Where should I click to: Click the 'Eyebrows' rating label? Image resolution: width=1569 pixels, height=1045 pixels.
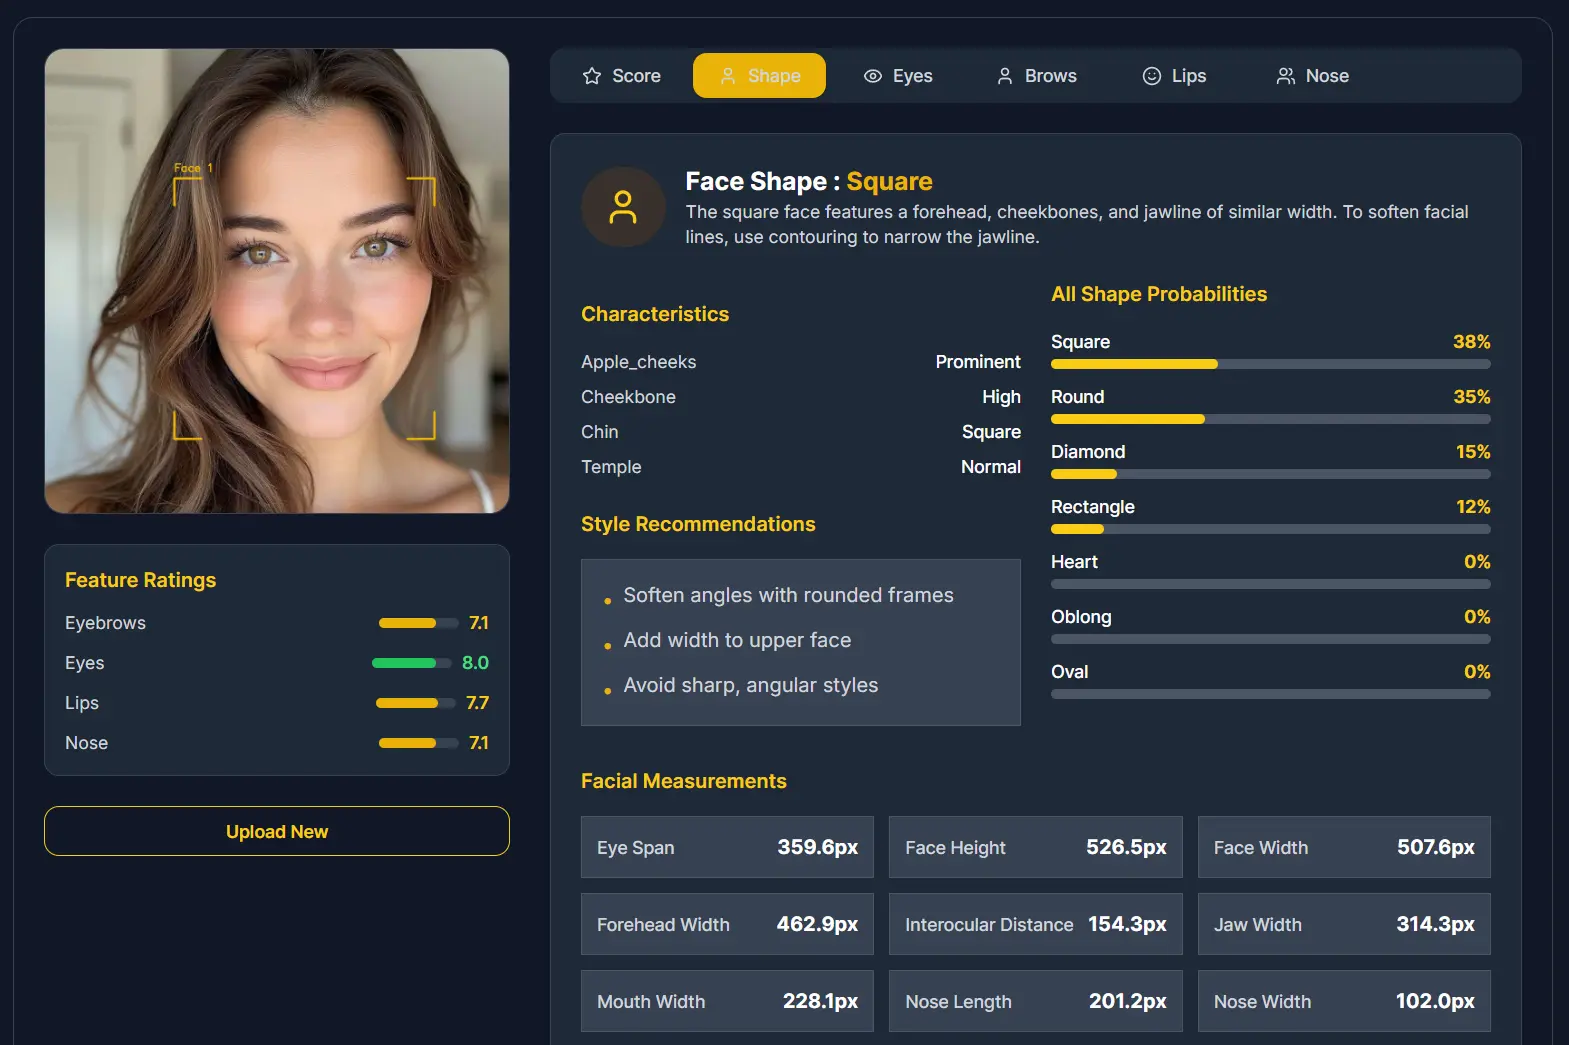(105, 623)
